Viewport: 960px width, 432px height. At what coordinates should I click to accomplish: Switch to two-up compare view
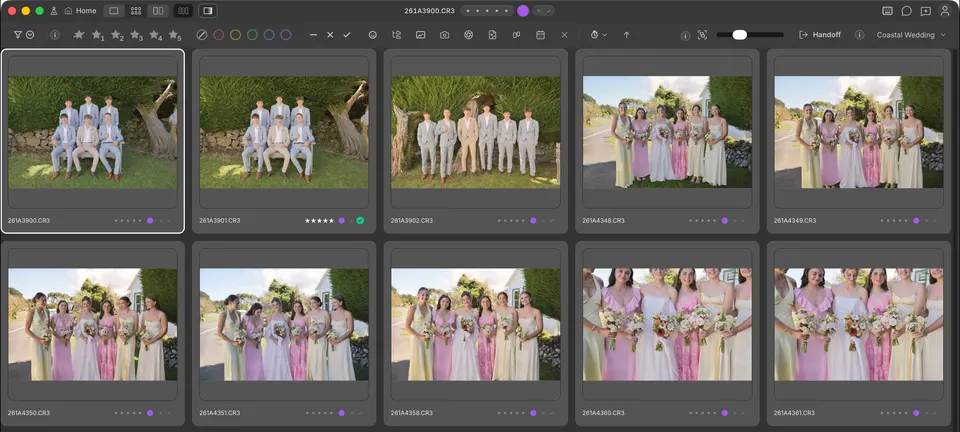coord(158,10)
